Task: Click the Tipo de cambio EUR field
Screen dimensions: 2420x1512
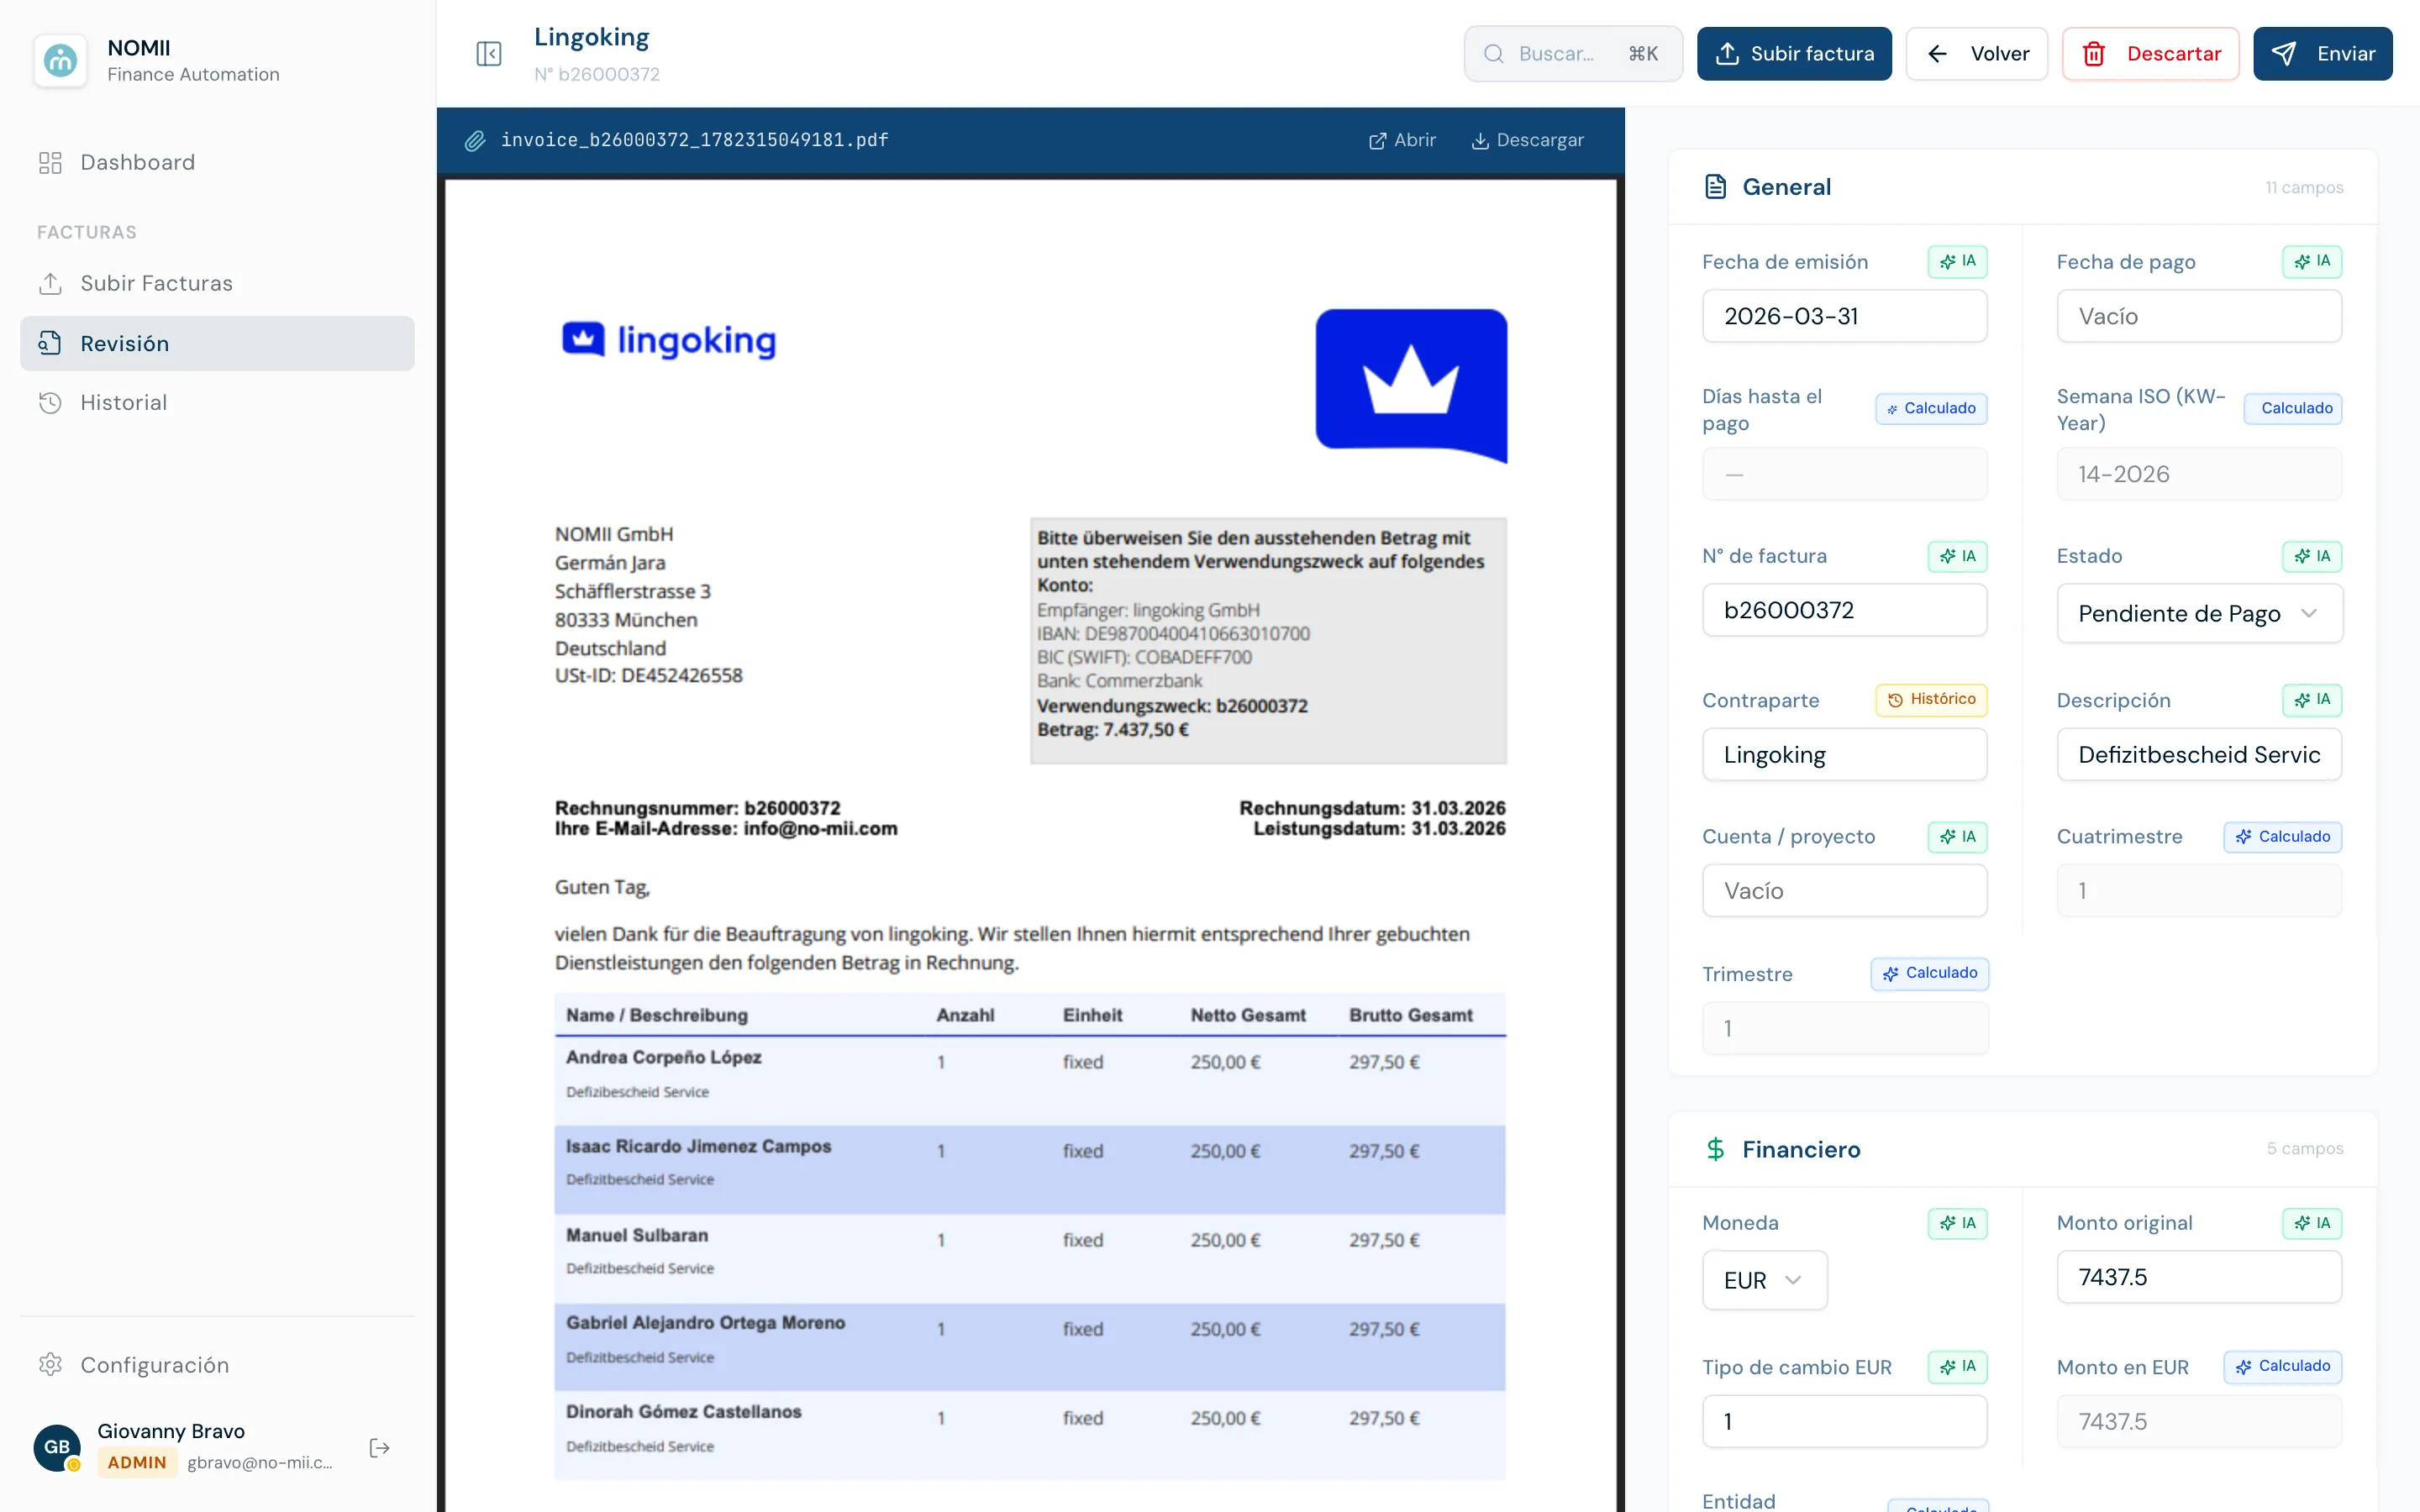Action: (1844, 1421)
